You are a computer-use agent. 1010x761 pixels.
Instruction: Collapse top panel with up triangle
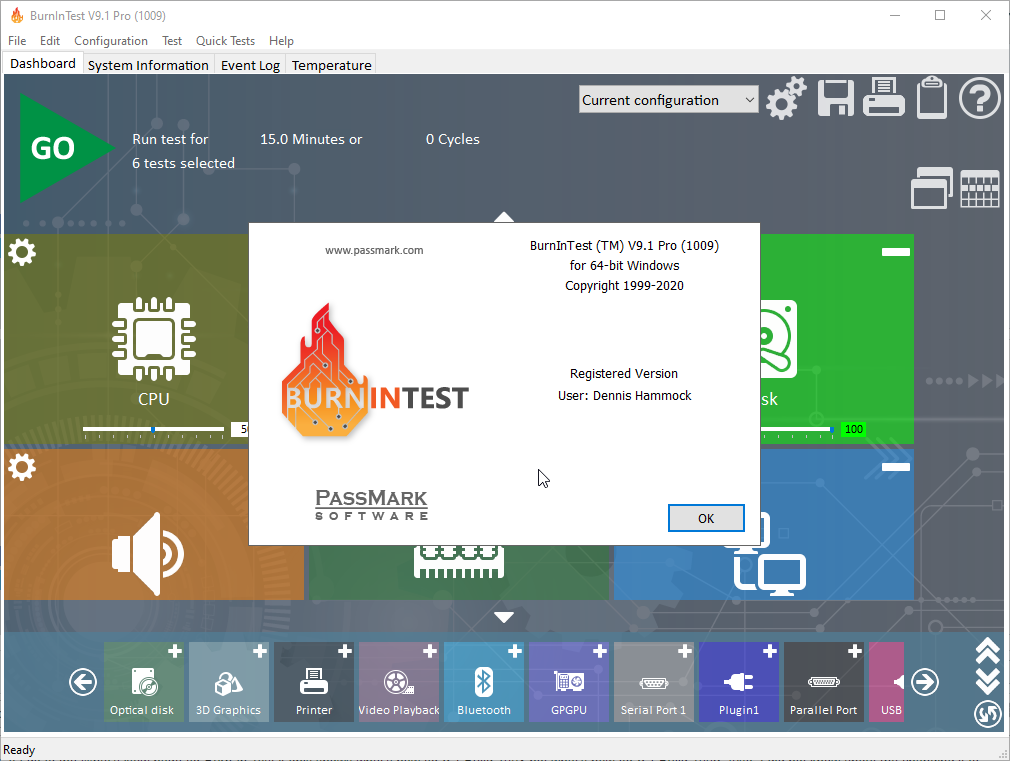(504, 217)
